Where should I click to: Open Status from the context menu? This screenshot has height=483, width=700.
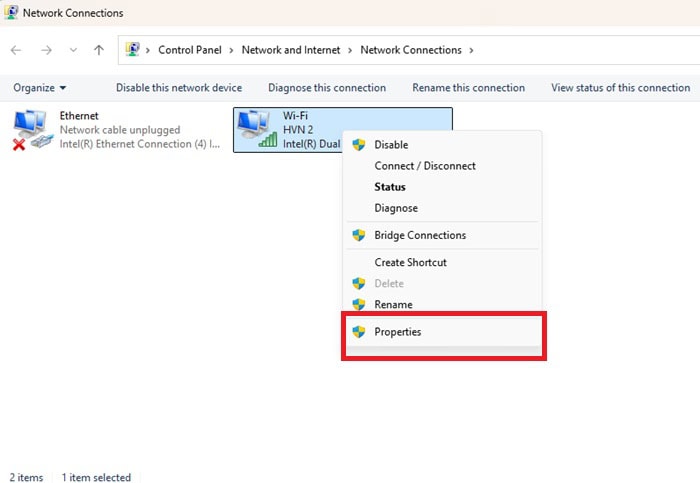[390, 187]
